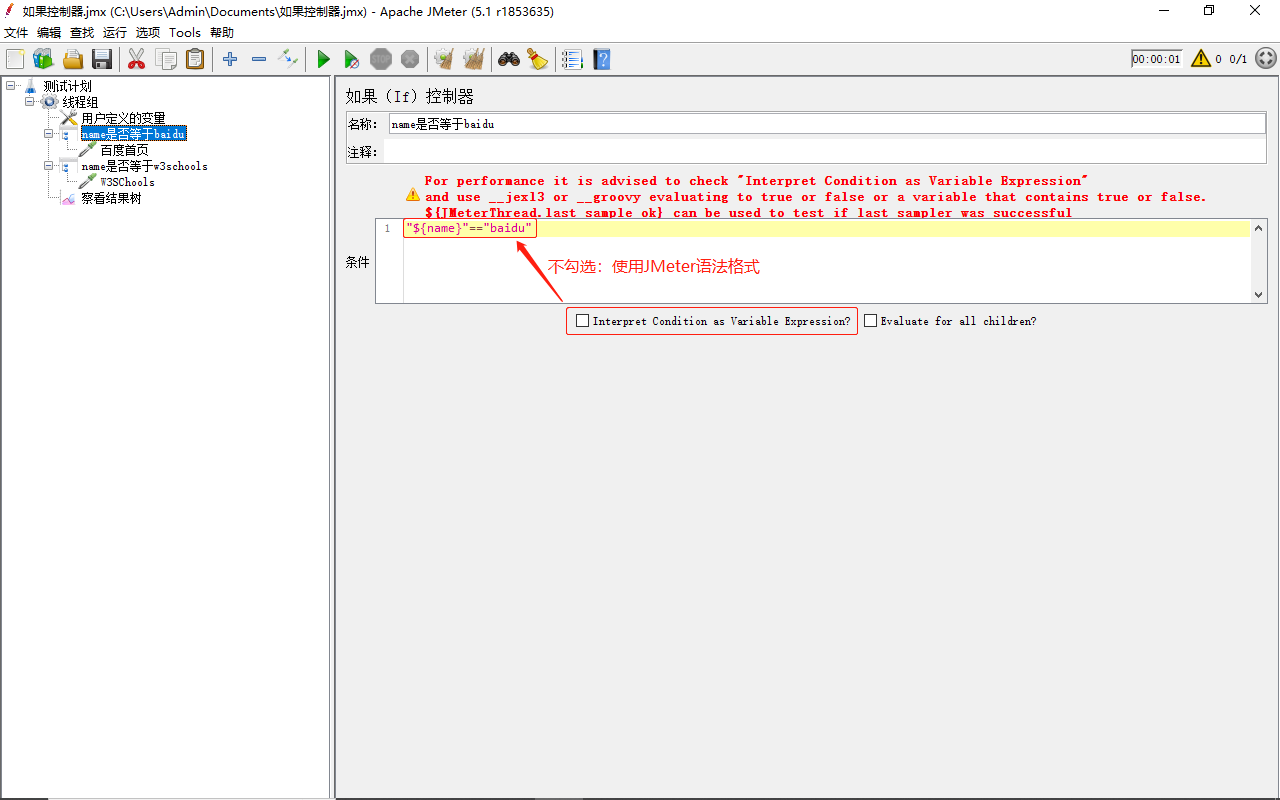Paste element with clipboard icon

195,59
